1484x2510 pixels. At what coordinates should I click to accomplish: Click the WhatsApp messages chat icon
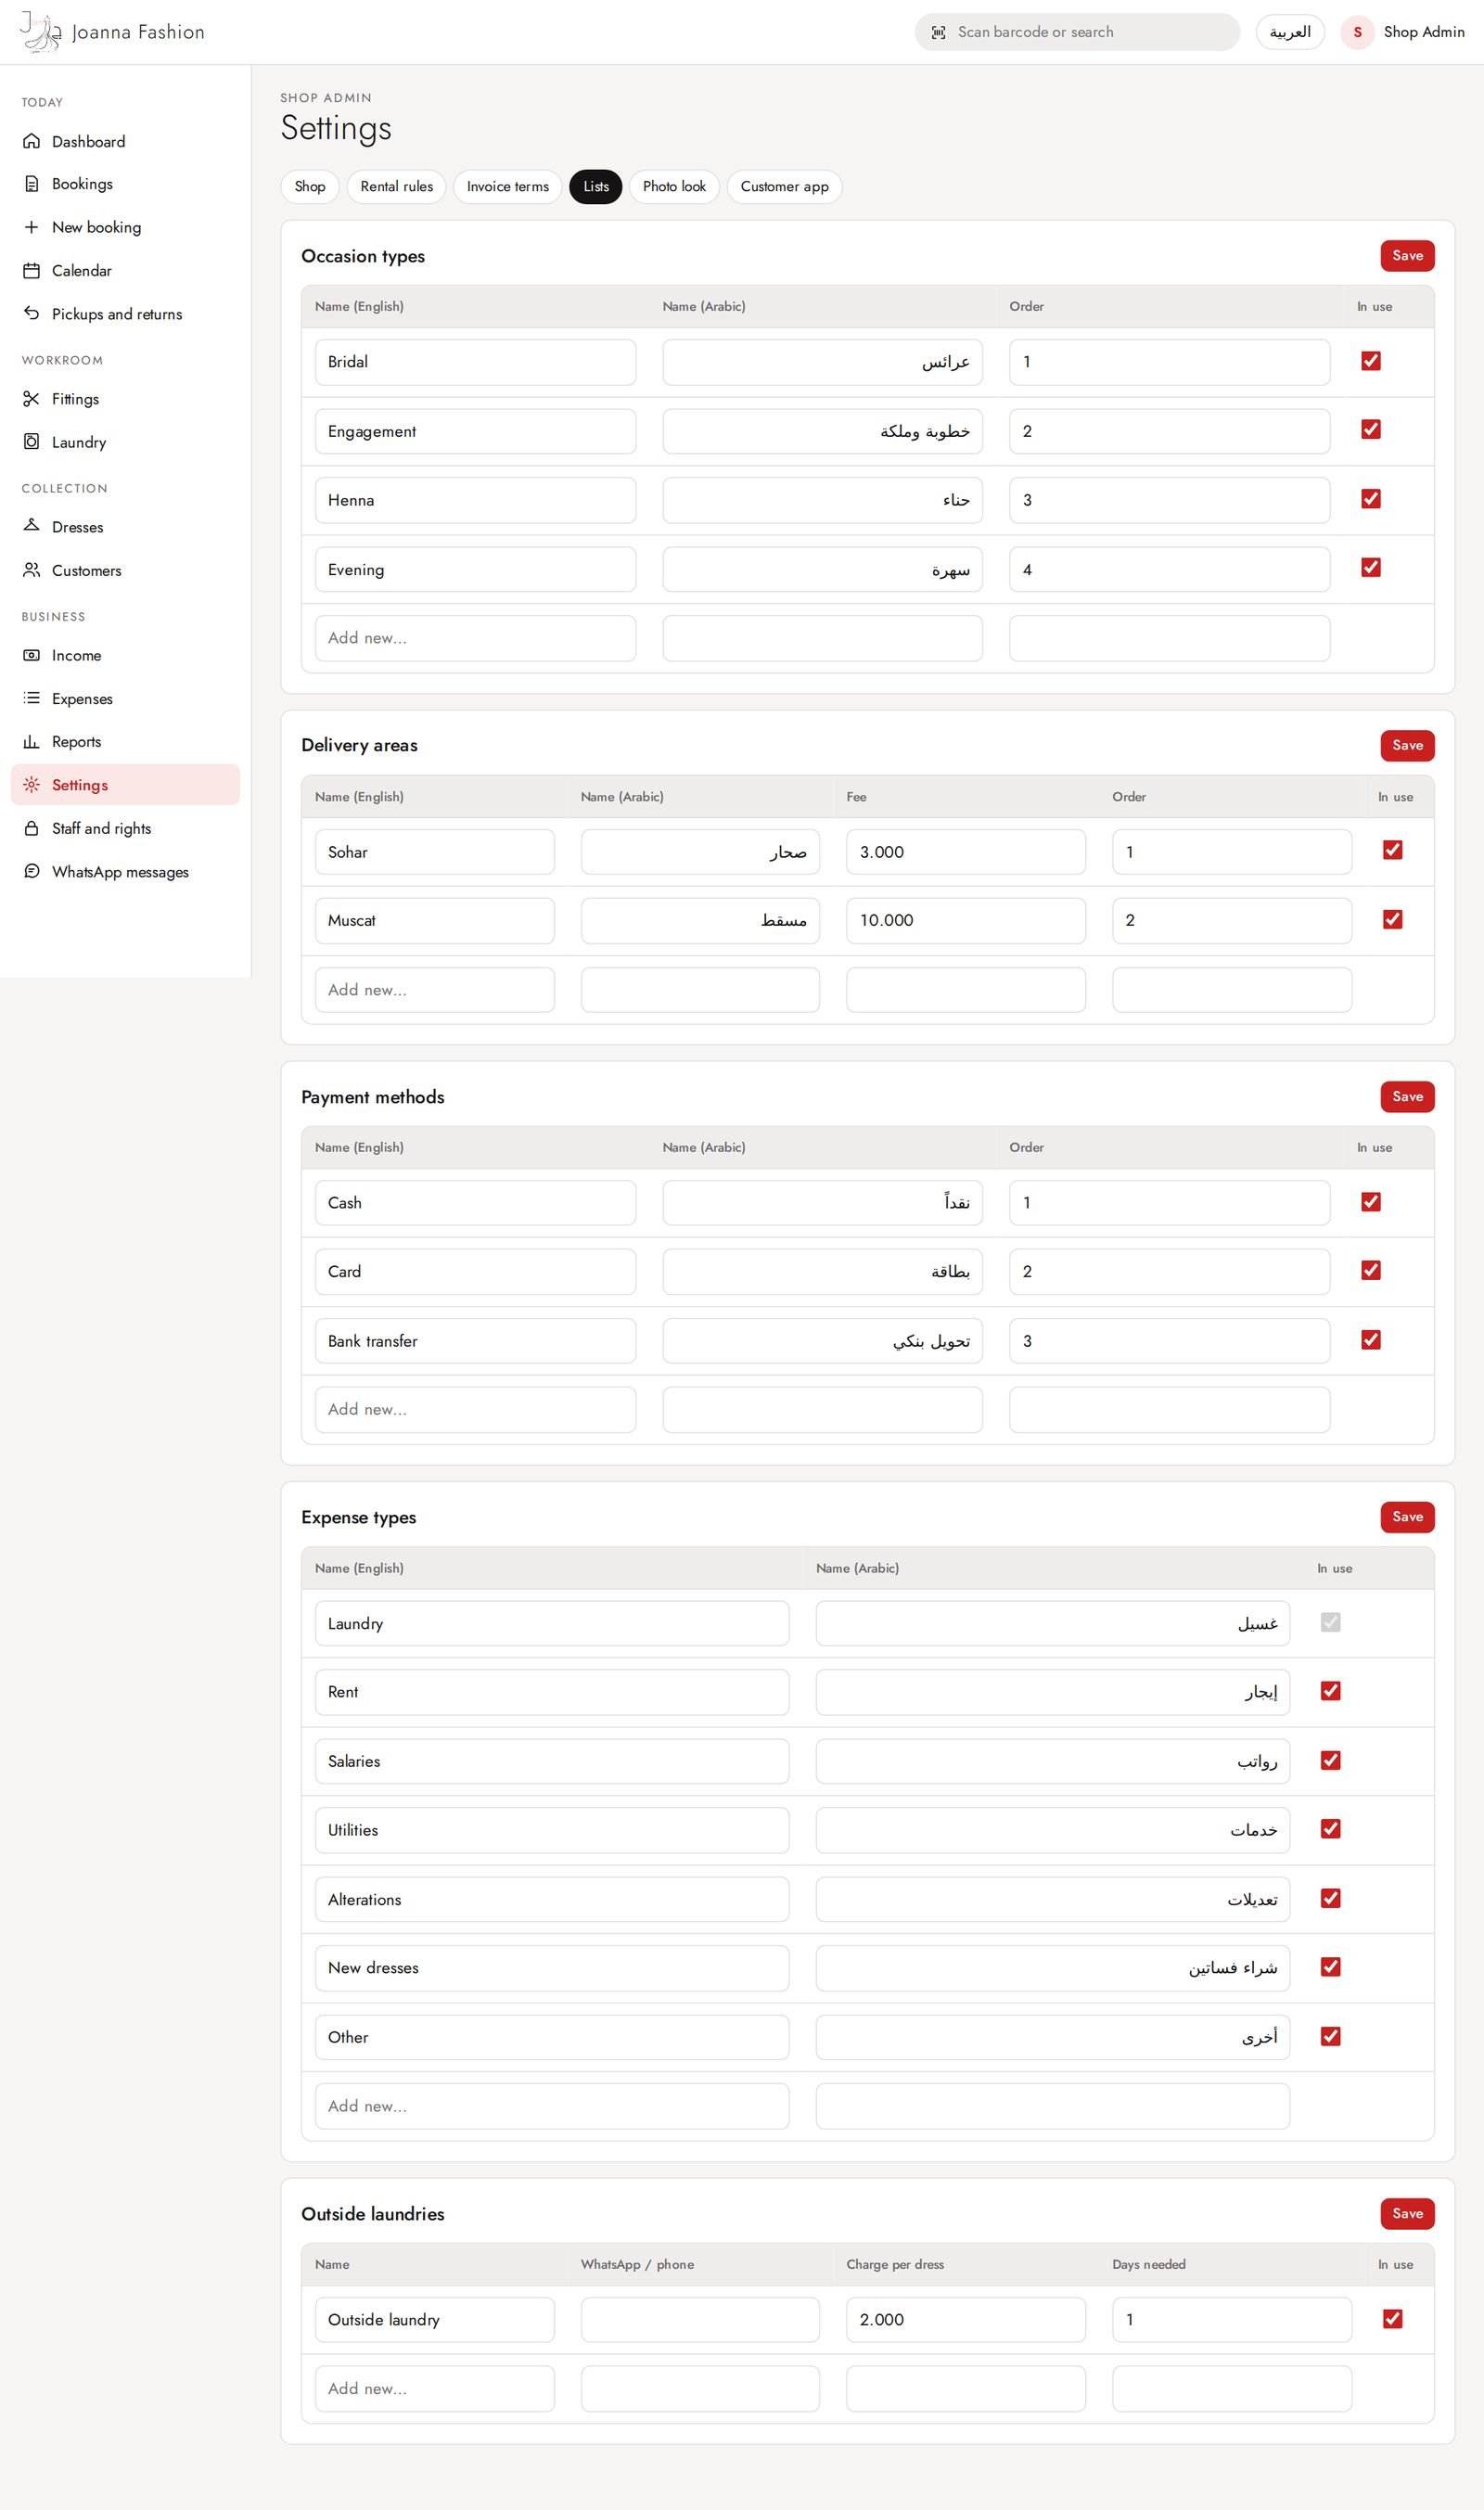[x=32, y=871]
